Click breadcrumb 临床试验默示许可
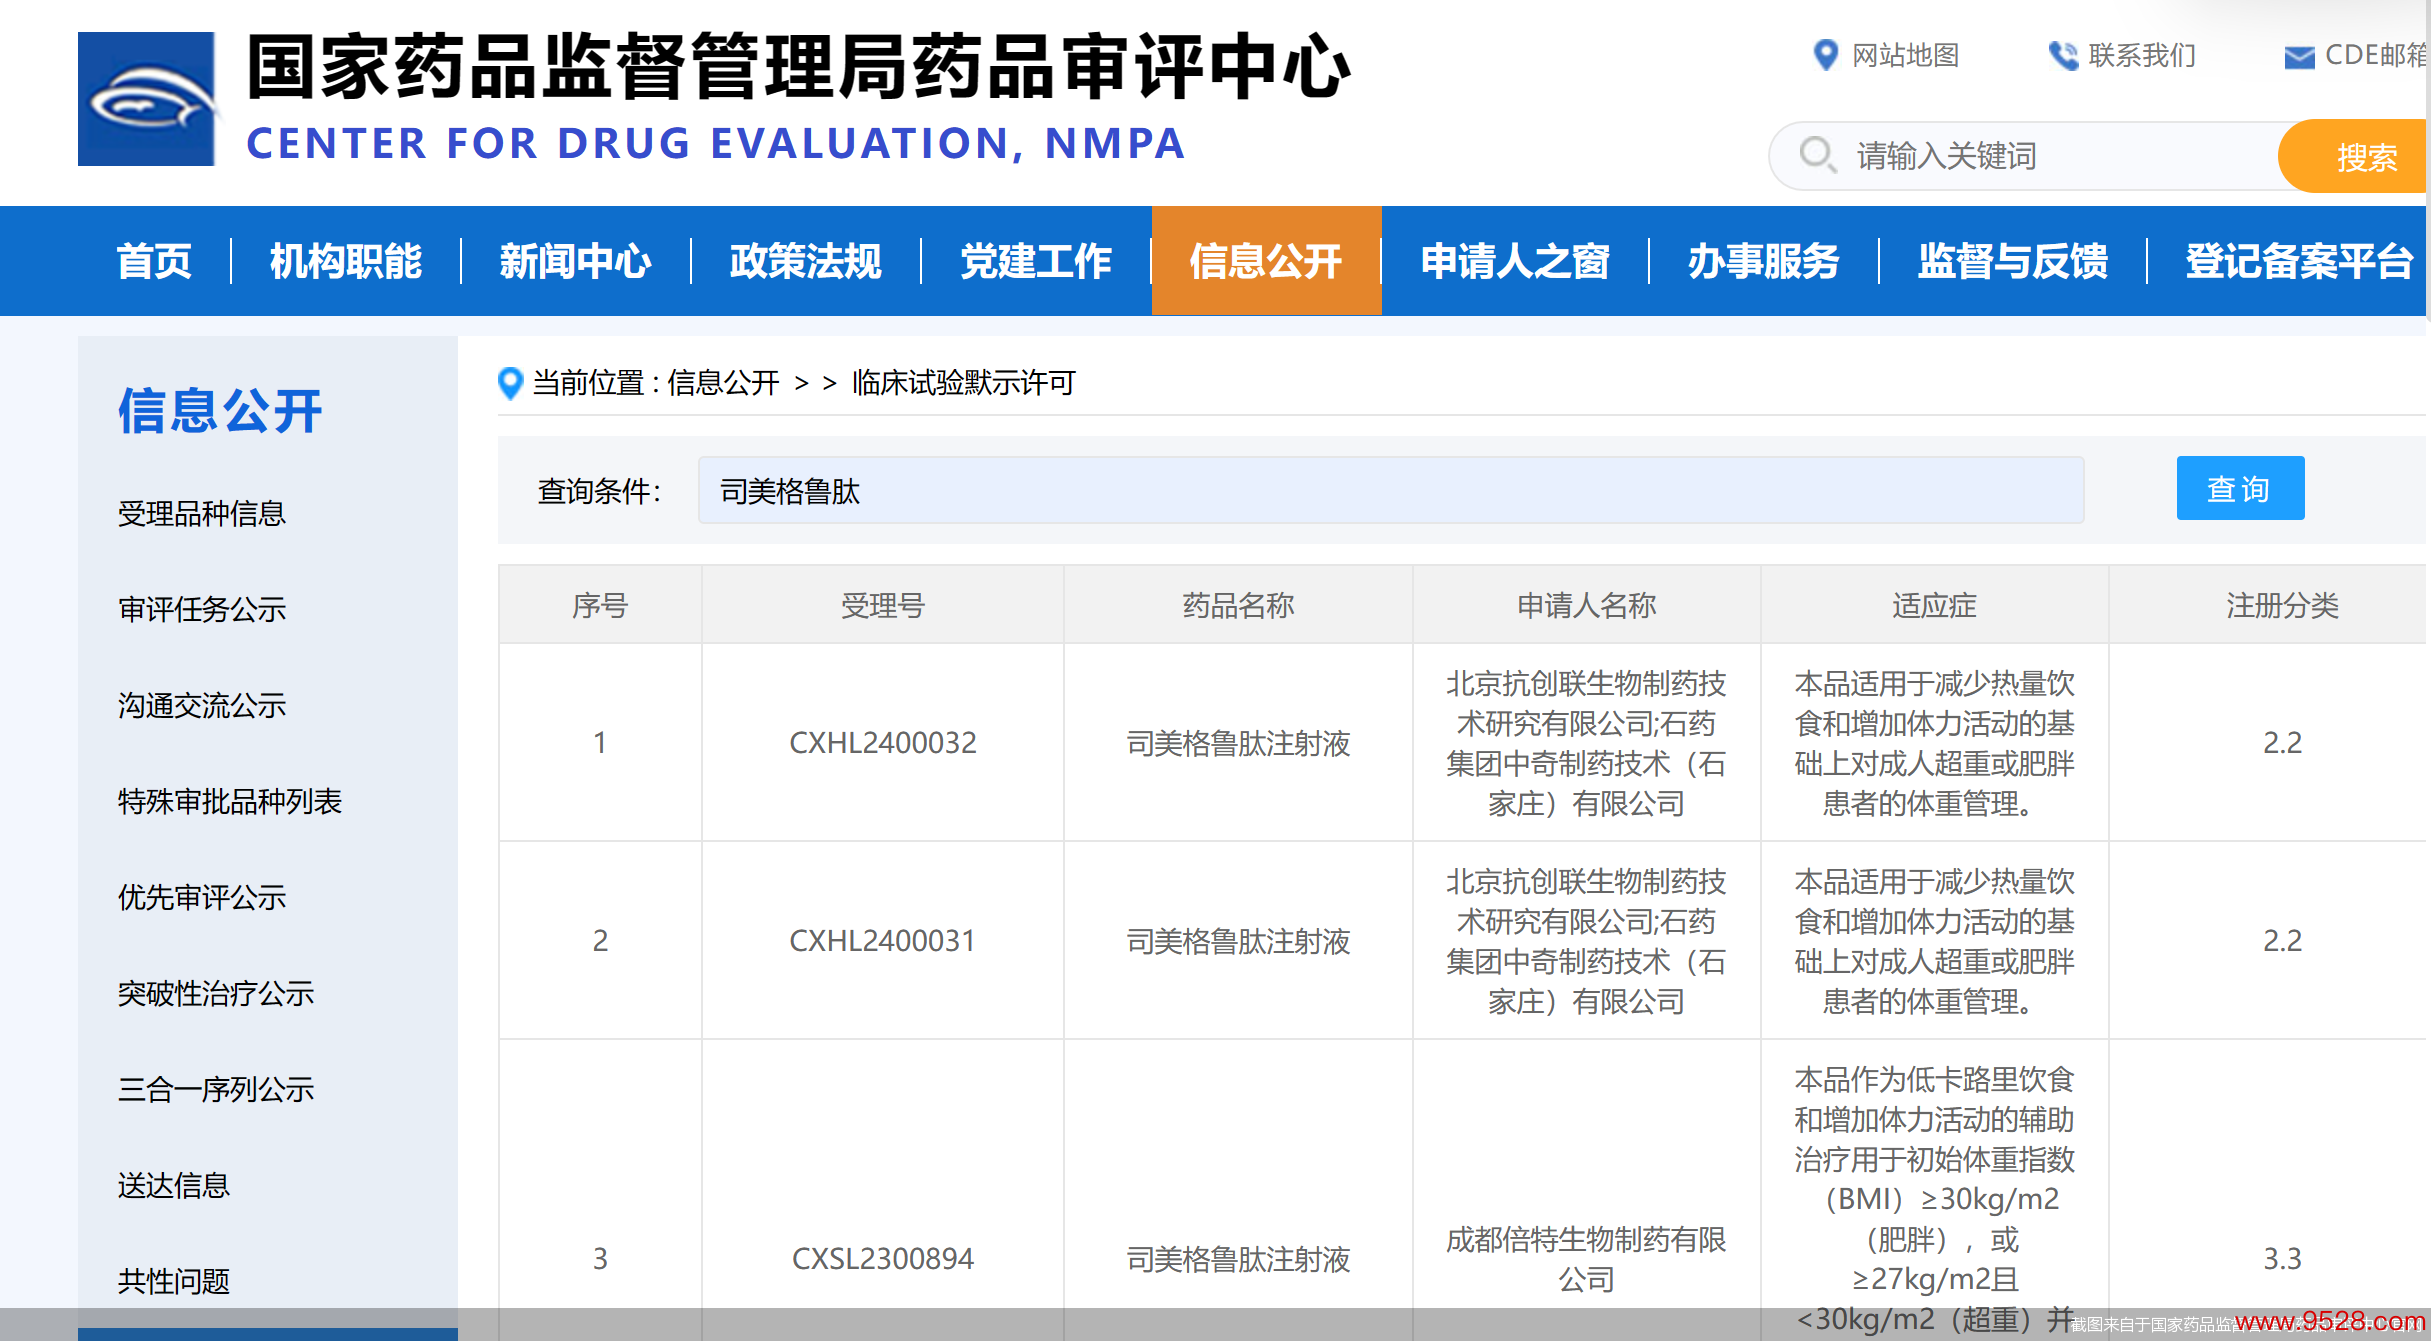This screenshot has width=2431, height=1341. [x=963, y=383]
